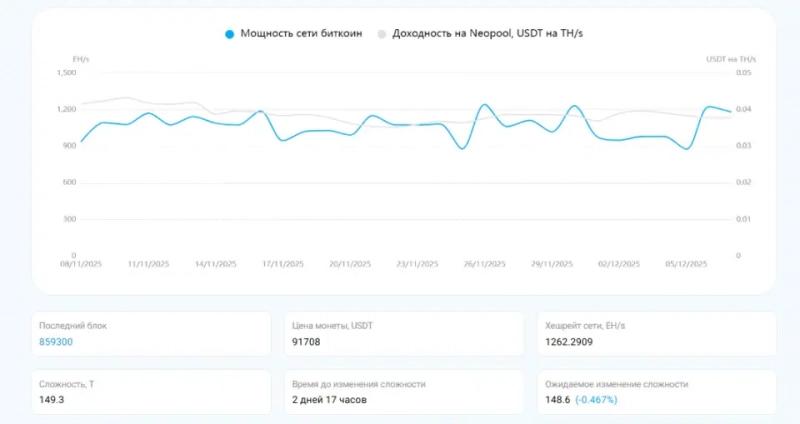The image size is (800, 424).
Task: Click the 20/11/2025 date on x-axis
Action: [x=350, y=264]
